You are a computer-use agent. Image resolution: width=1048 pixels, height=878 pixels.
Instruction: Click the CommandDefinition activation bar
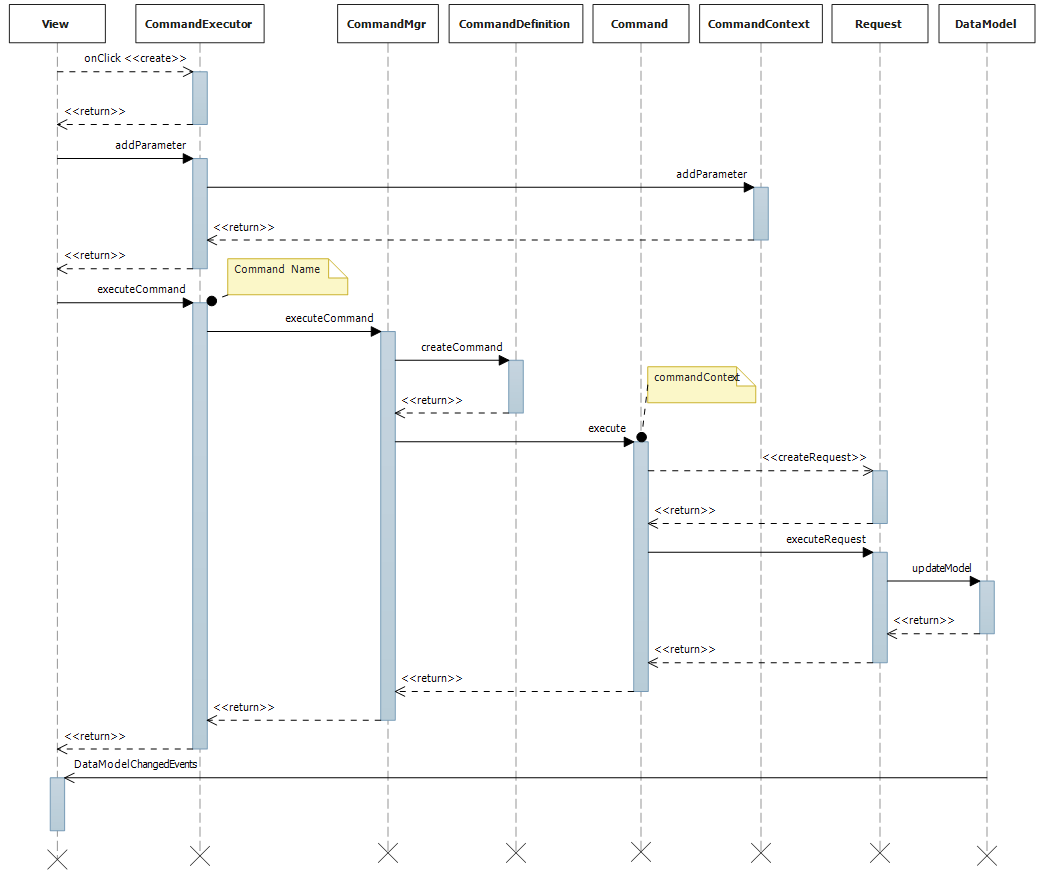pos(515,387)
